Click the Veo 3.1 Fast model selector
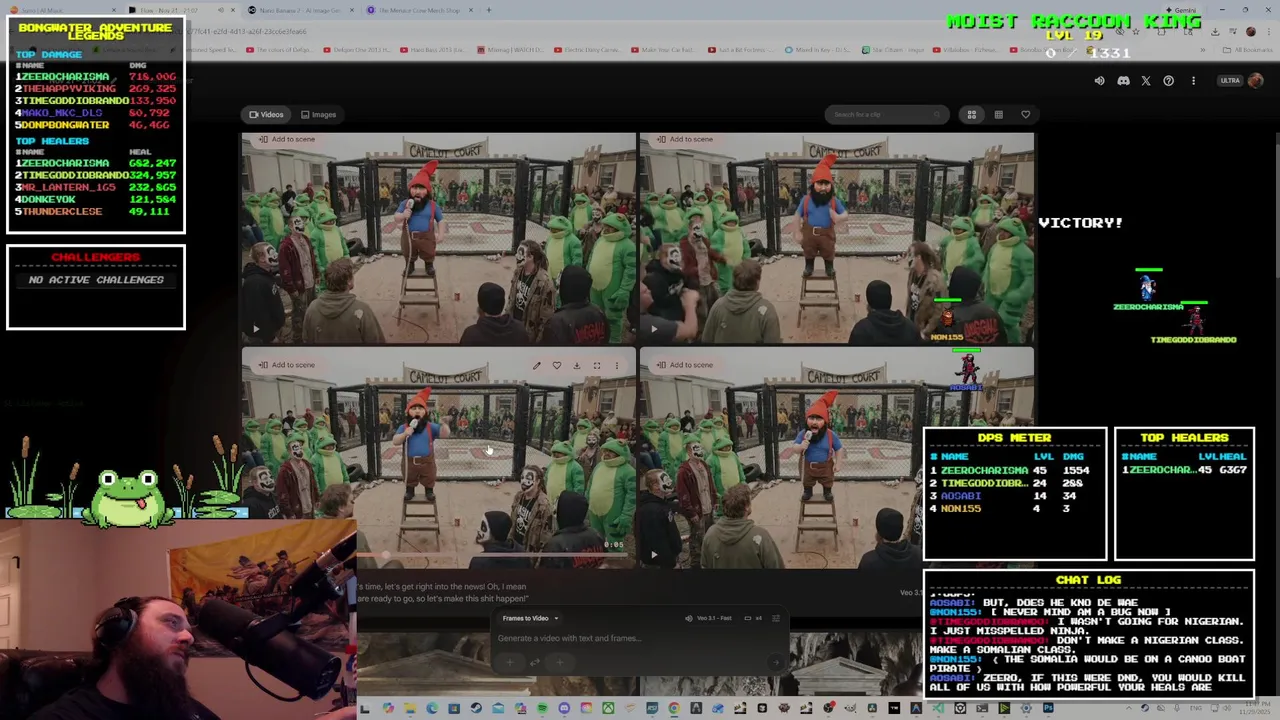1280x720 pixels. tap(709, 618)
